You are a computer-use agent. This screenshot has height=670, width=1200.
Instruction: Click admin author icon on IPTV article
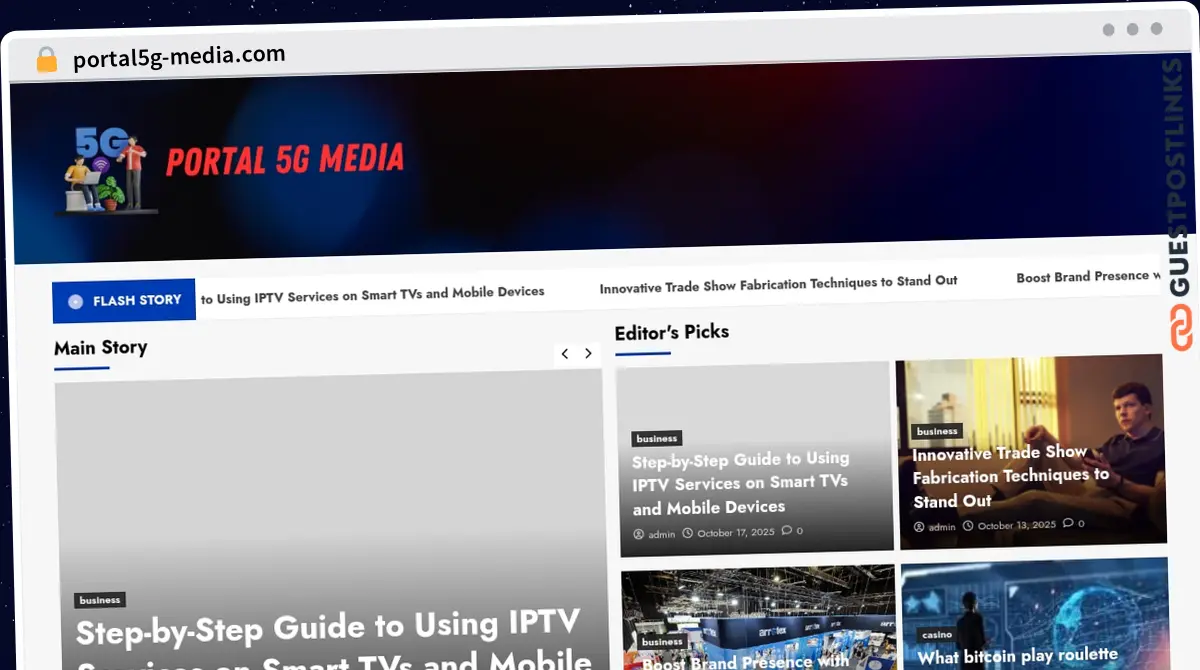(638, 534)
